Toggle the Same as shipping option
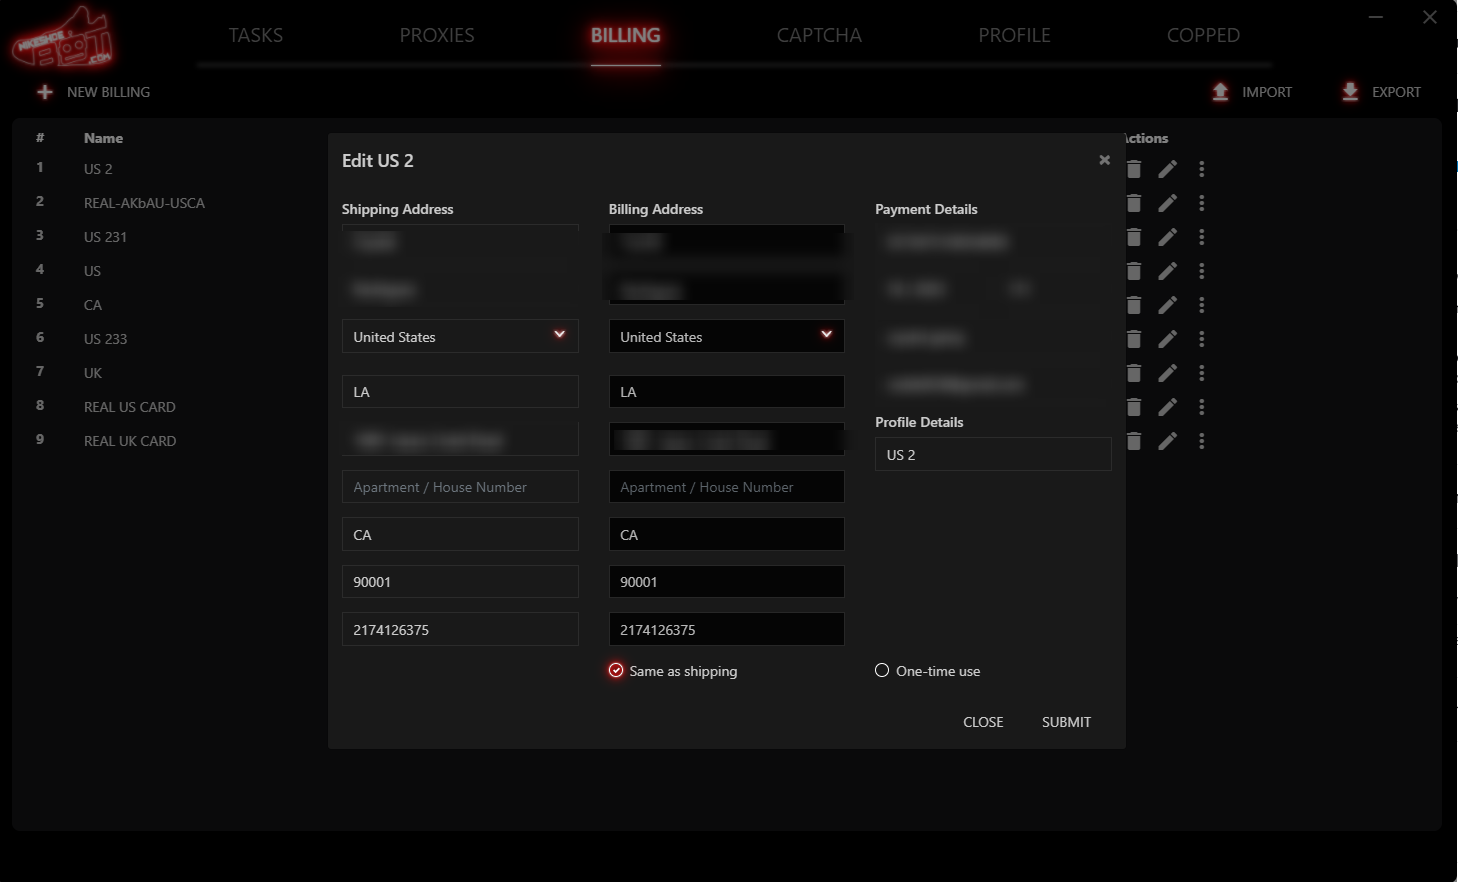This screenshot has height=882, width=1458. (616, 671)
